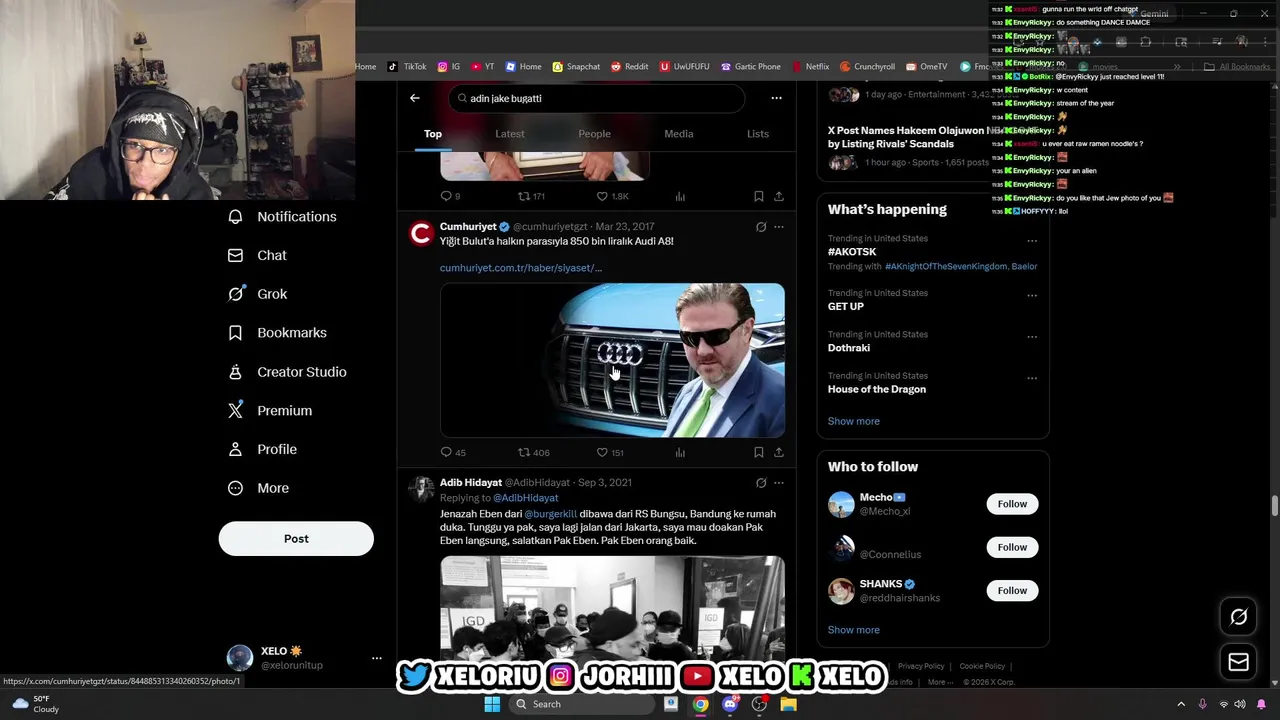Follow SHANKS account
Screen dimensions: 1280x720
(1012, 591)
